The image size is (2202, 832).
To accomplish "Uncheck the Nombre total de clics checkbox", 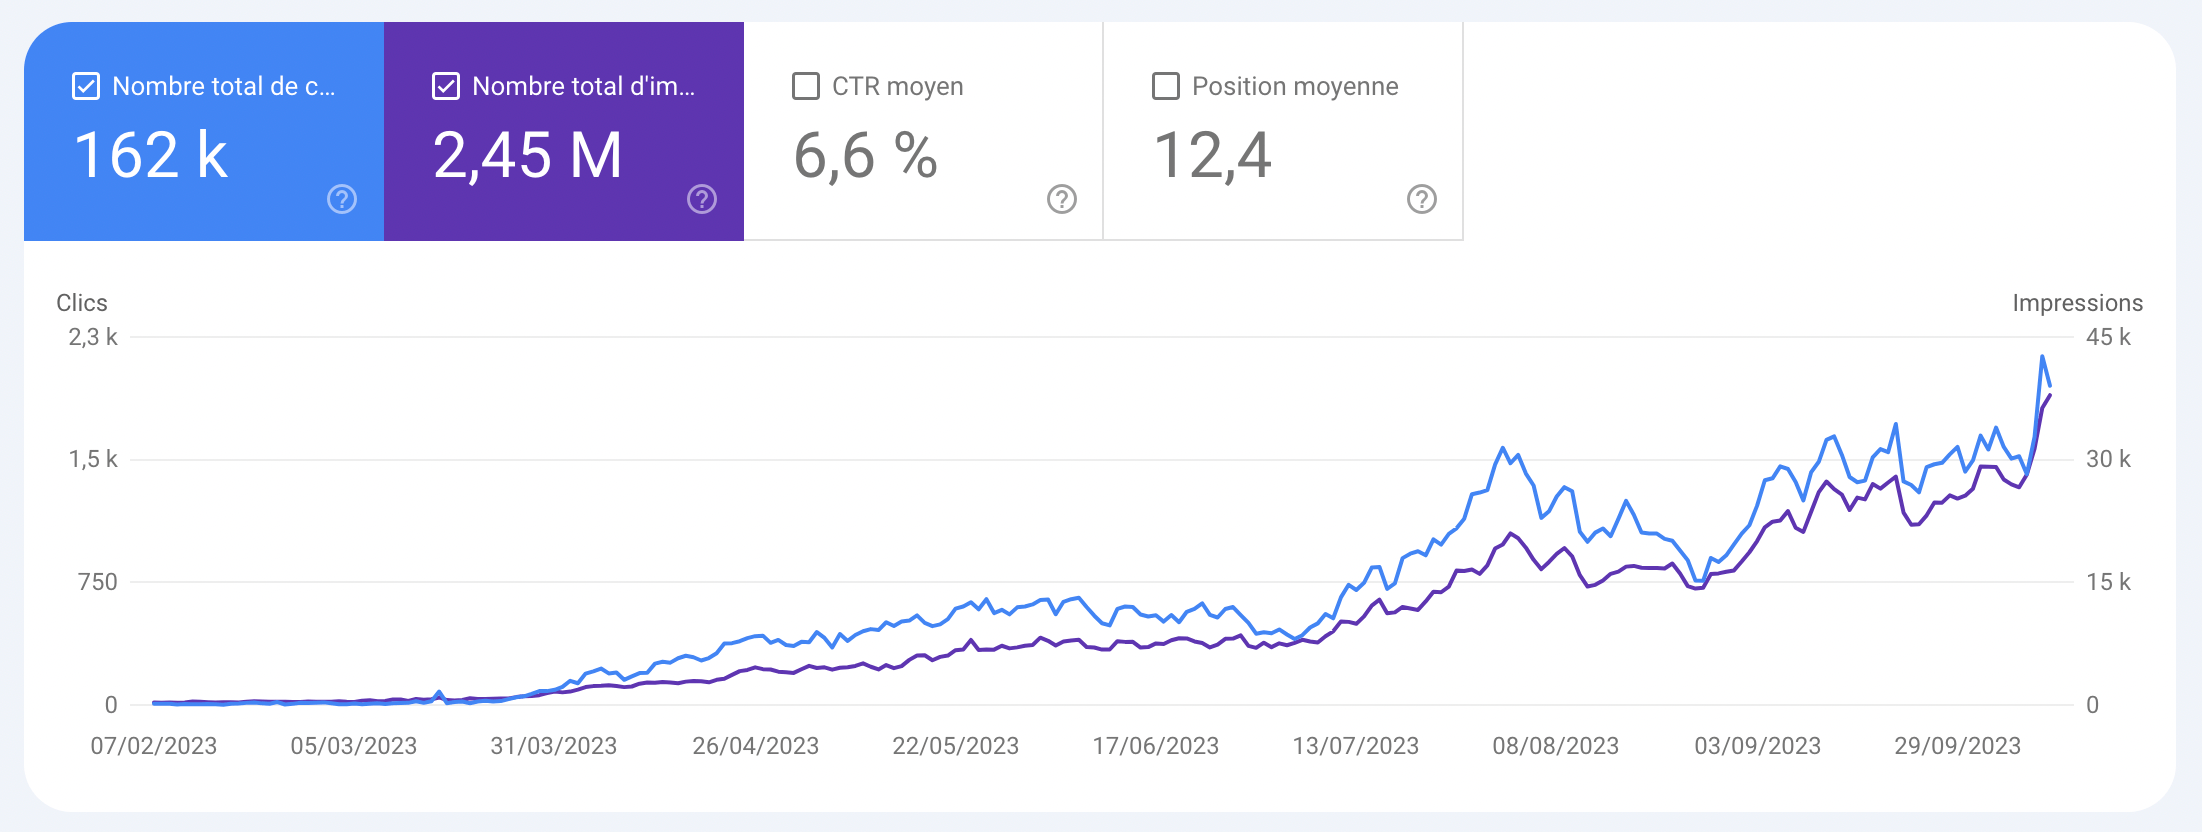I will [x=86, y=86].
